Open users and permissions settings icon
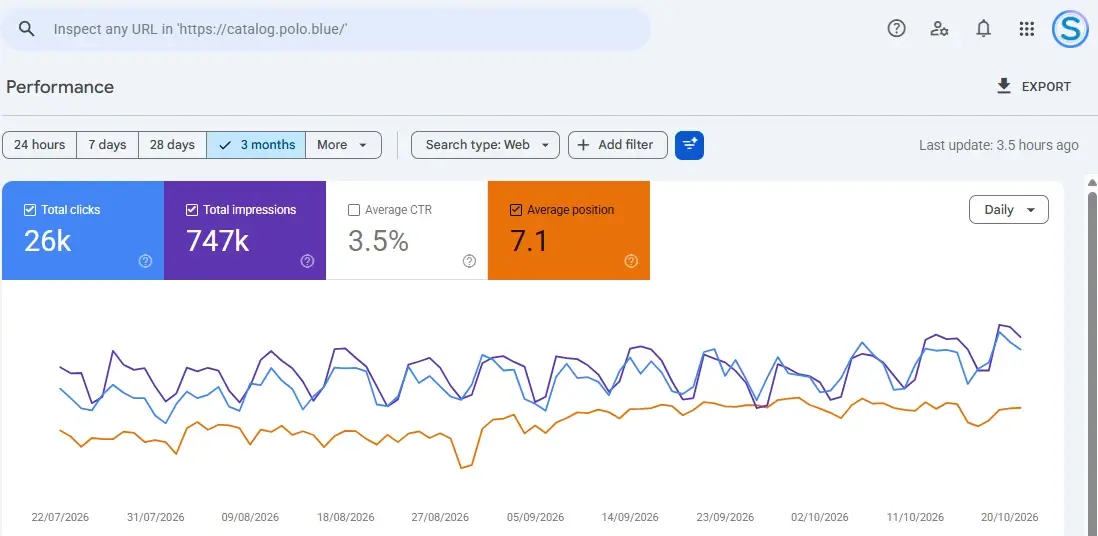The image size is (1098, 536). (x=939, y=28)
